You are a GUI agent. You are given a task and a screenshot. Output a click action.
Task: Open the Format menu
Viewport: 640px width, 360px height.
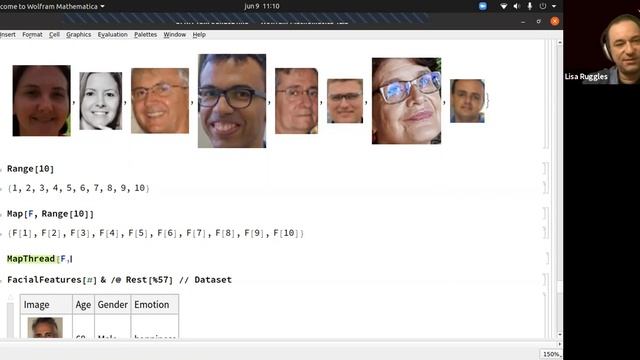pyautogui.click(x=32, y=35)
